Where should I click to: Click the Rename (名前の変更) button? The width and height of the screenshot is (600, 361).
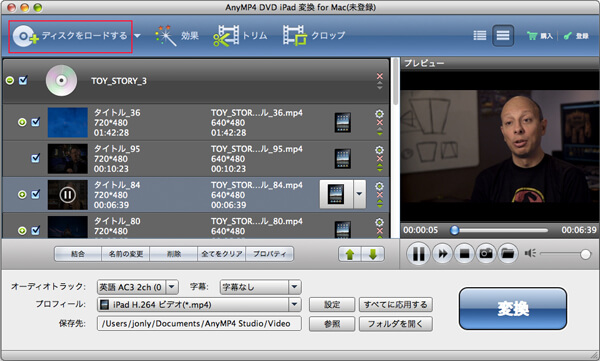tap(126, 254)
